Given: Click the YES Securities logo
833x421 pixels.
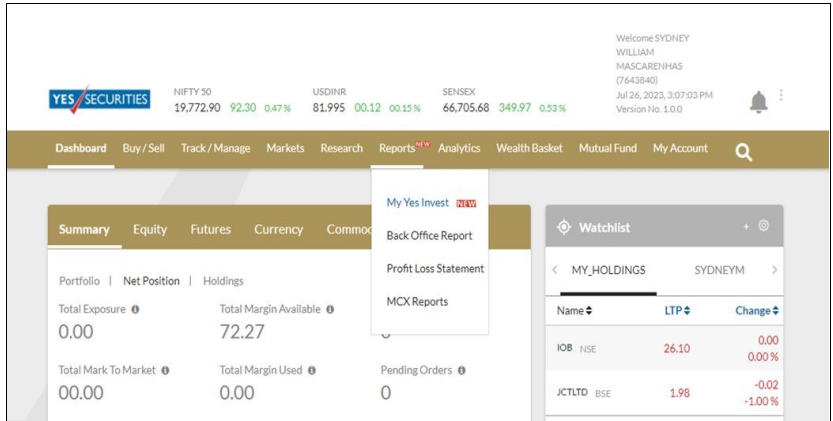Looking at the screenshot, I should pos(99,99).
